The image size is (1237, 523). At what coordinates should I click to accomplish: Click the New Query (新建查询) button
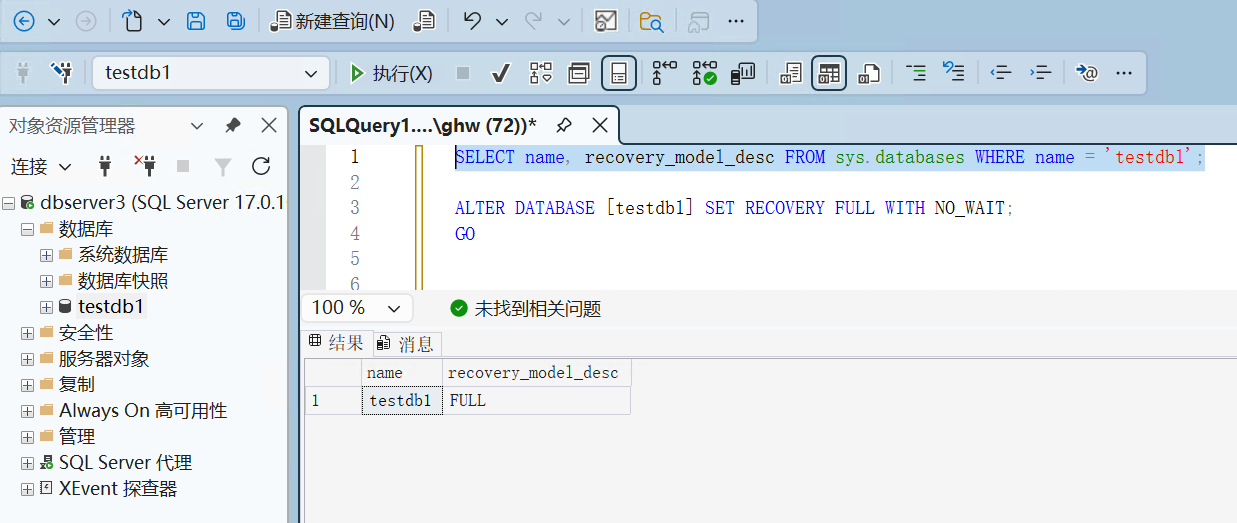[x=334, y=21]
